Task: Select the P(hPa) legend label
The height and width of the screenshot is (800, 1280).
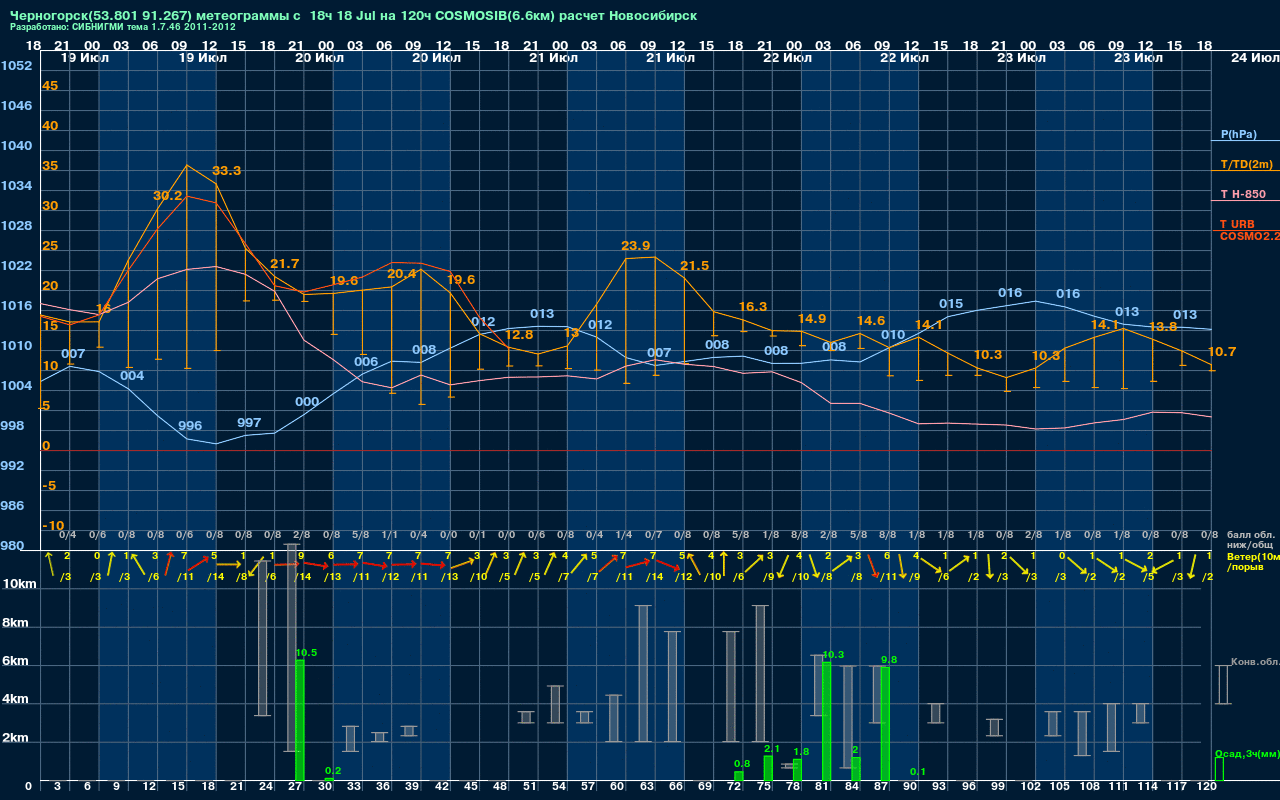Action: point(1238,134)
